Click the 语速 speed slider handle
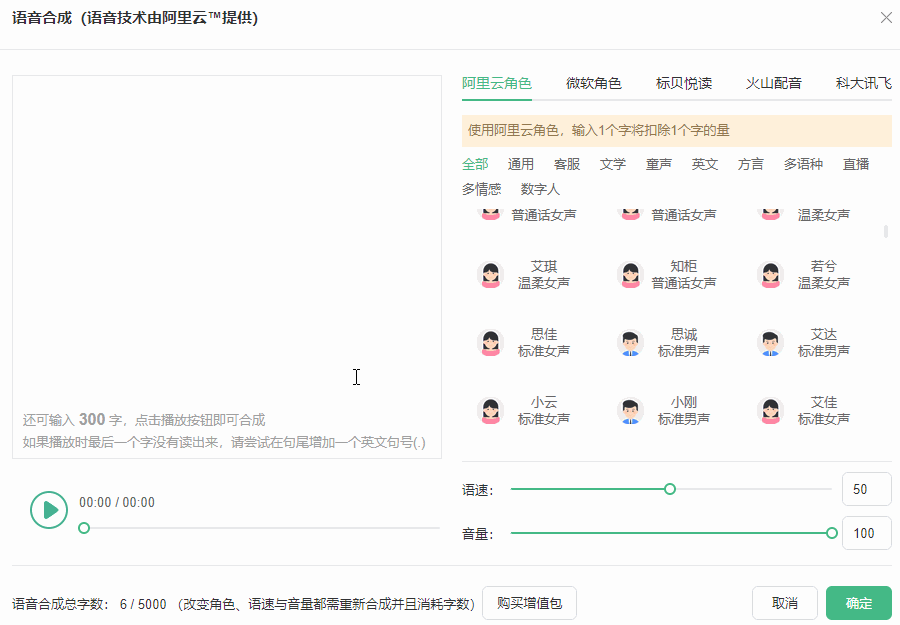This screenshot has height=625, width=900. point(670,489)
